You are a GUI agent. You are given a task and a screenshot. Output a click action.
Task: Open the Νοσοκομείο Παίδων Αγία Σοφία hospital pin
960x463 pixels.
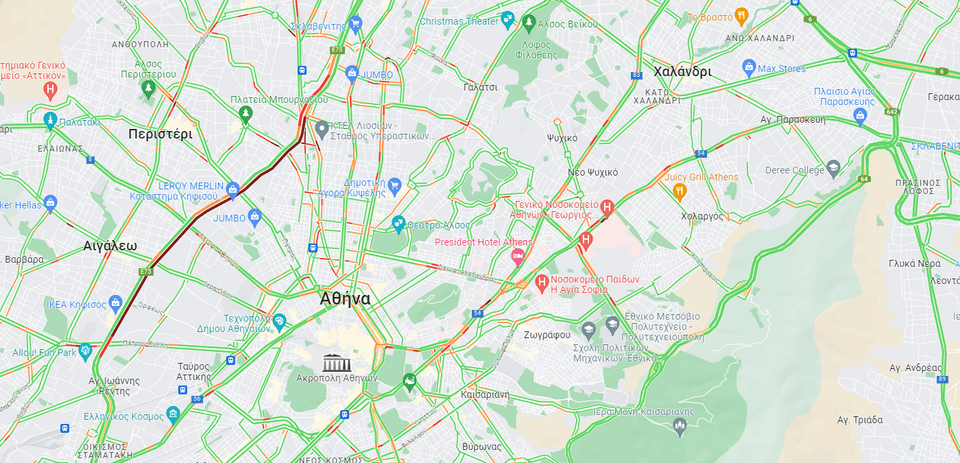coord(541,282)
